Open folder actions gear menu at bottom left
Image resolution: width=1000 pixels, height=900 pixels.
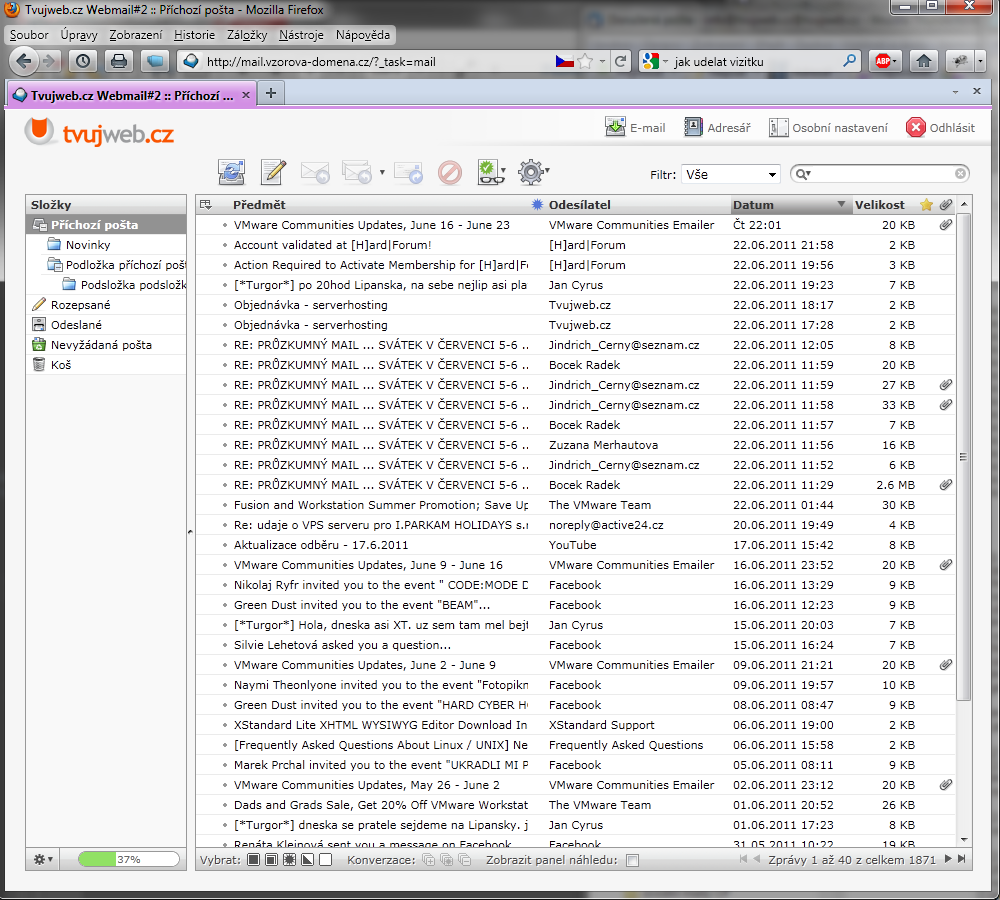tap(43, 859)
